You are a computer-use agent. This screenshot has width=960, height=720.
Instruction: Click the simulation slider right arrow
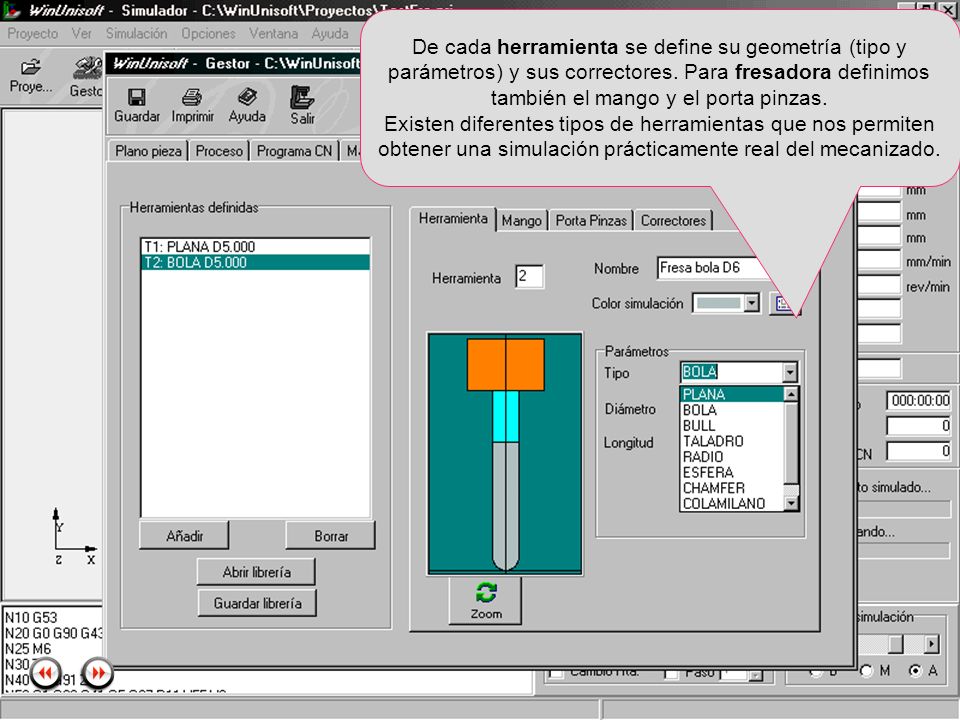coord(931,644)
